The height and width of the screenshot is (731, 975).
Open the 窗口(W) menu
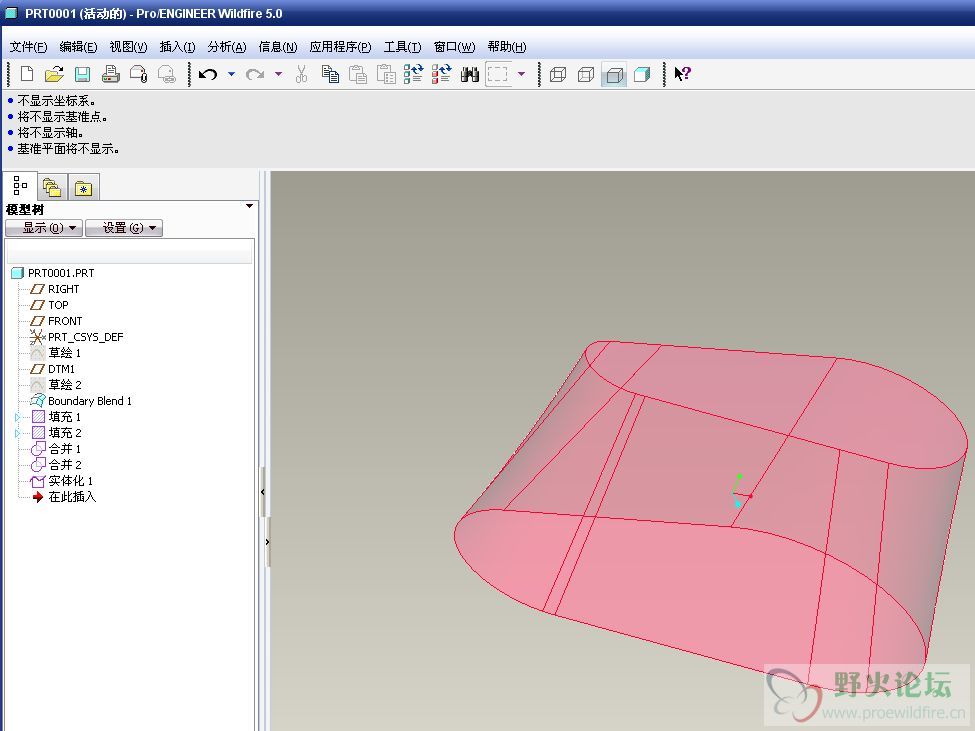(x=454, y=47)
